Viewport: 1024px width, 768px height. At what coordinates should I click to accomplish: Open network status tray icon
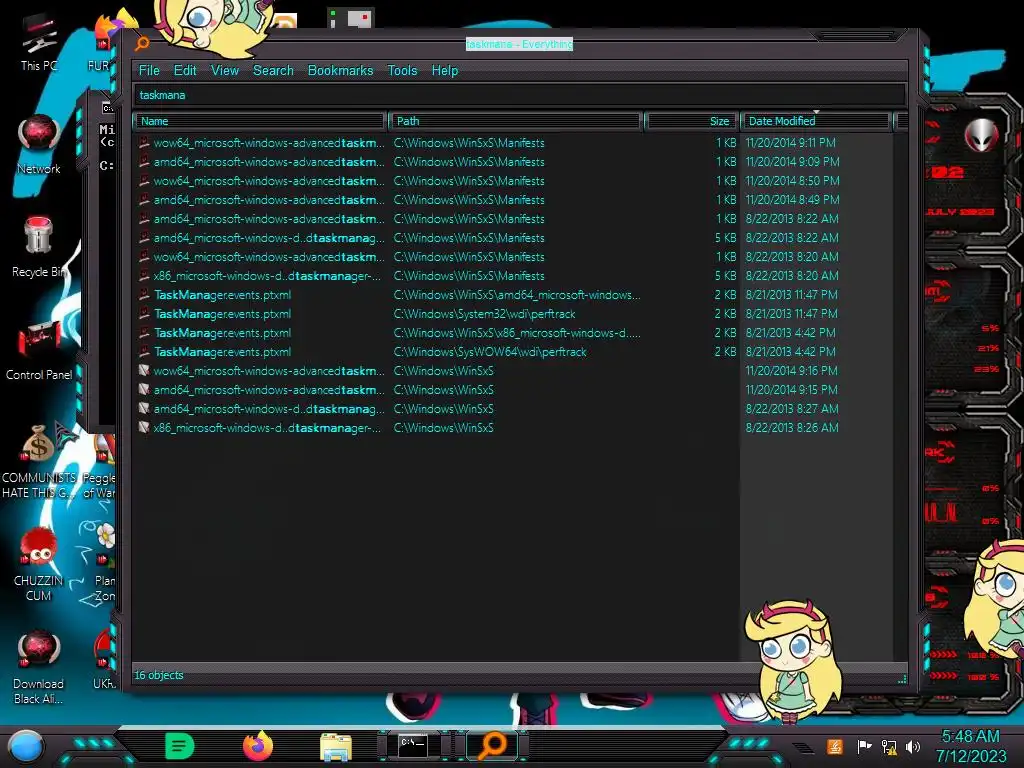tap(889, 746)
